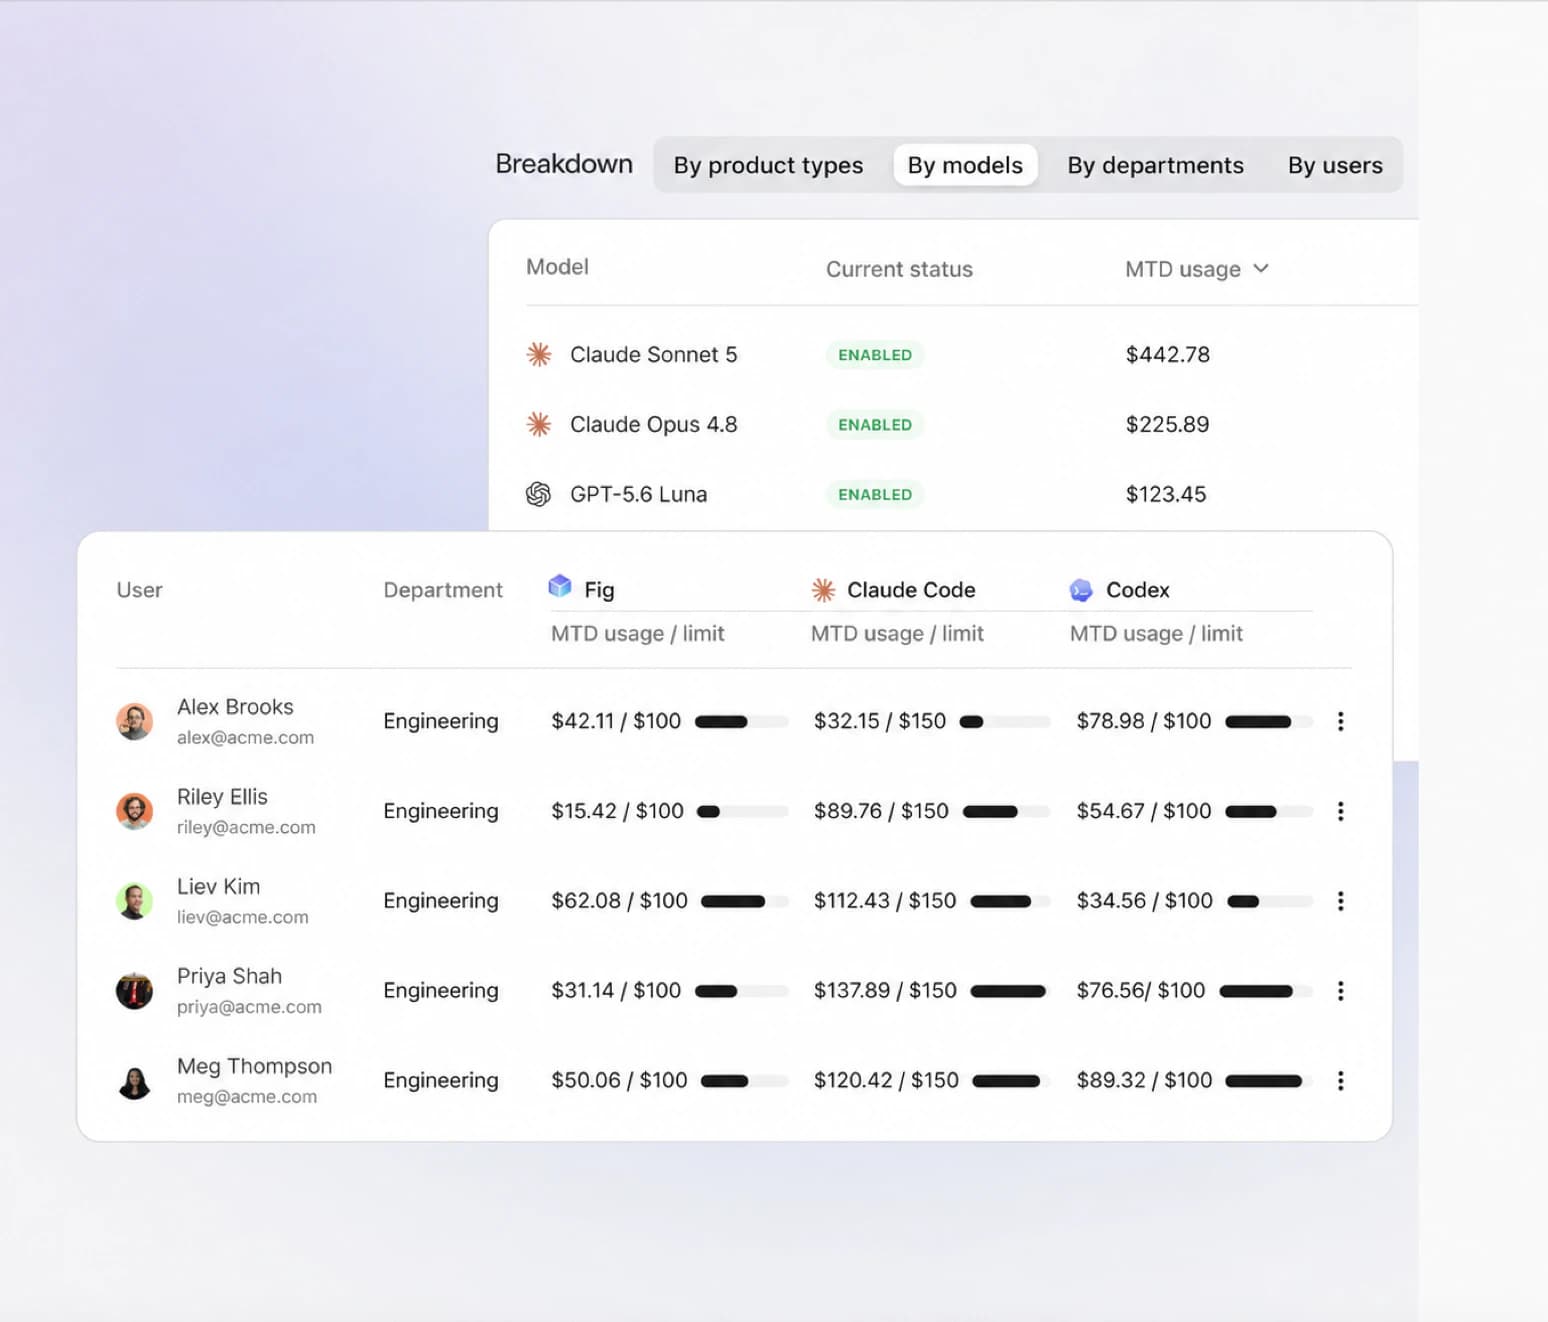Click the Codex logo icon
Screen dimensions: 1548x1322
pos(1081,590)
